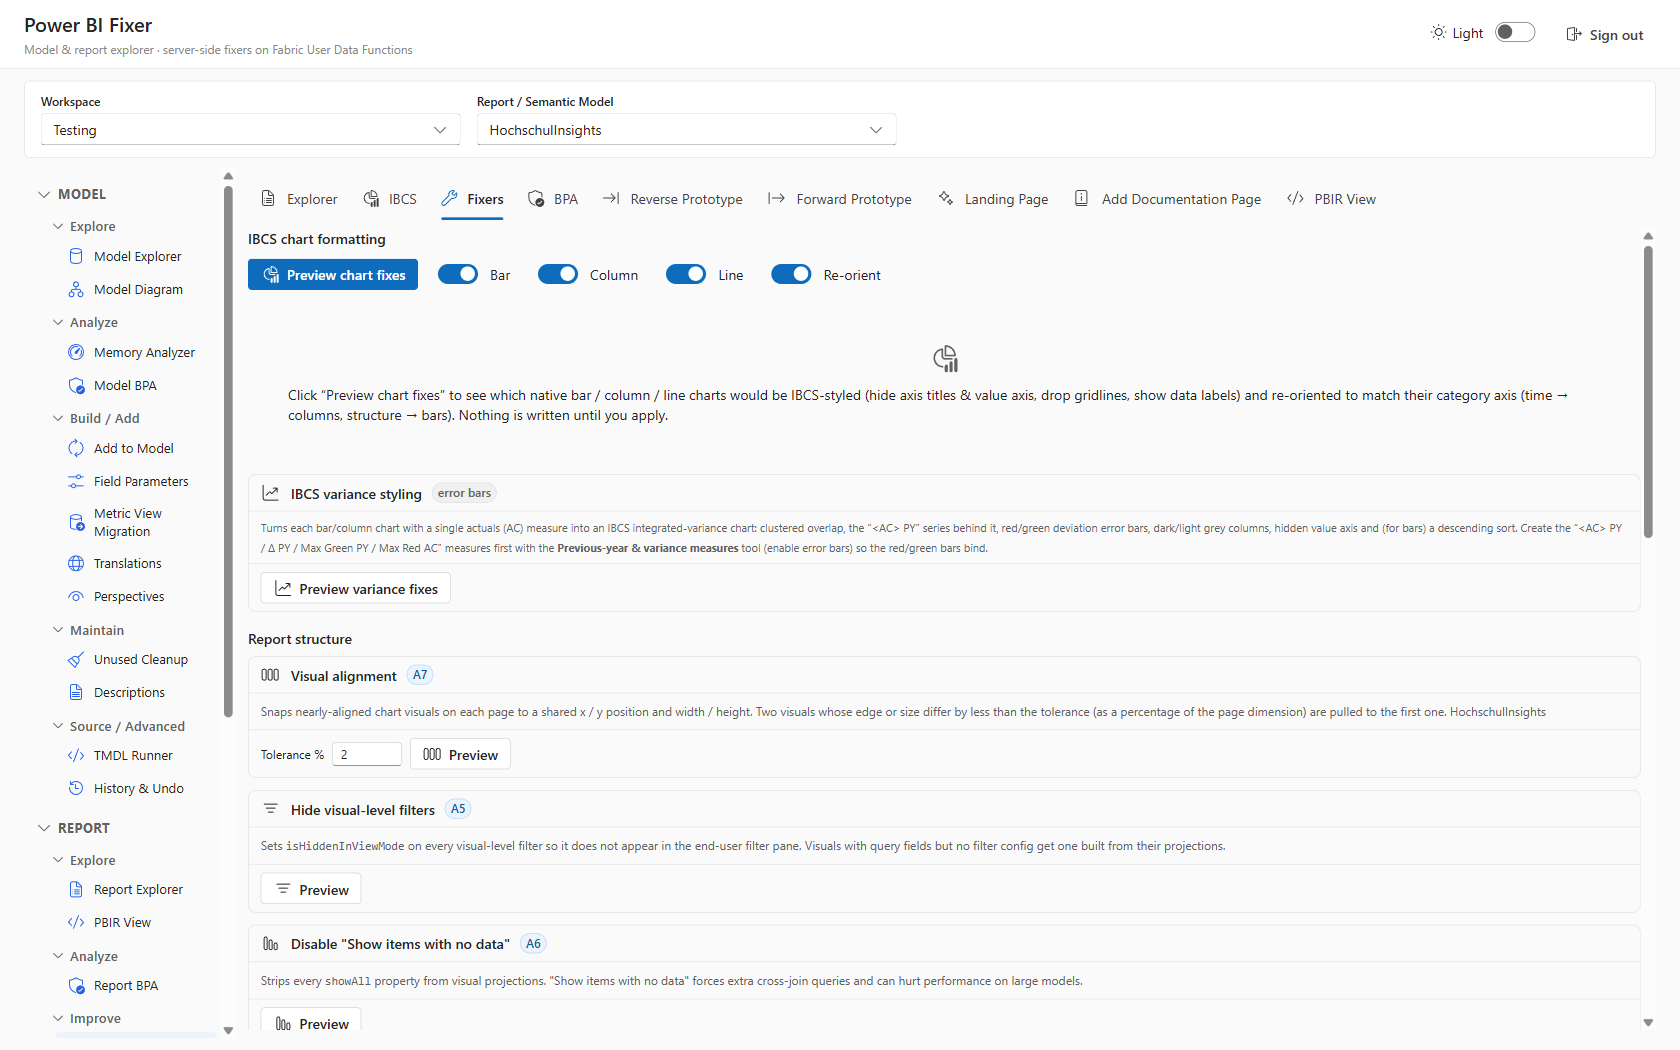Image resolution: width=1680 pixels, height=1050 pixels.
Task: Open the Report / Semantic Model dropdown
Action: pos(686,130)
